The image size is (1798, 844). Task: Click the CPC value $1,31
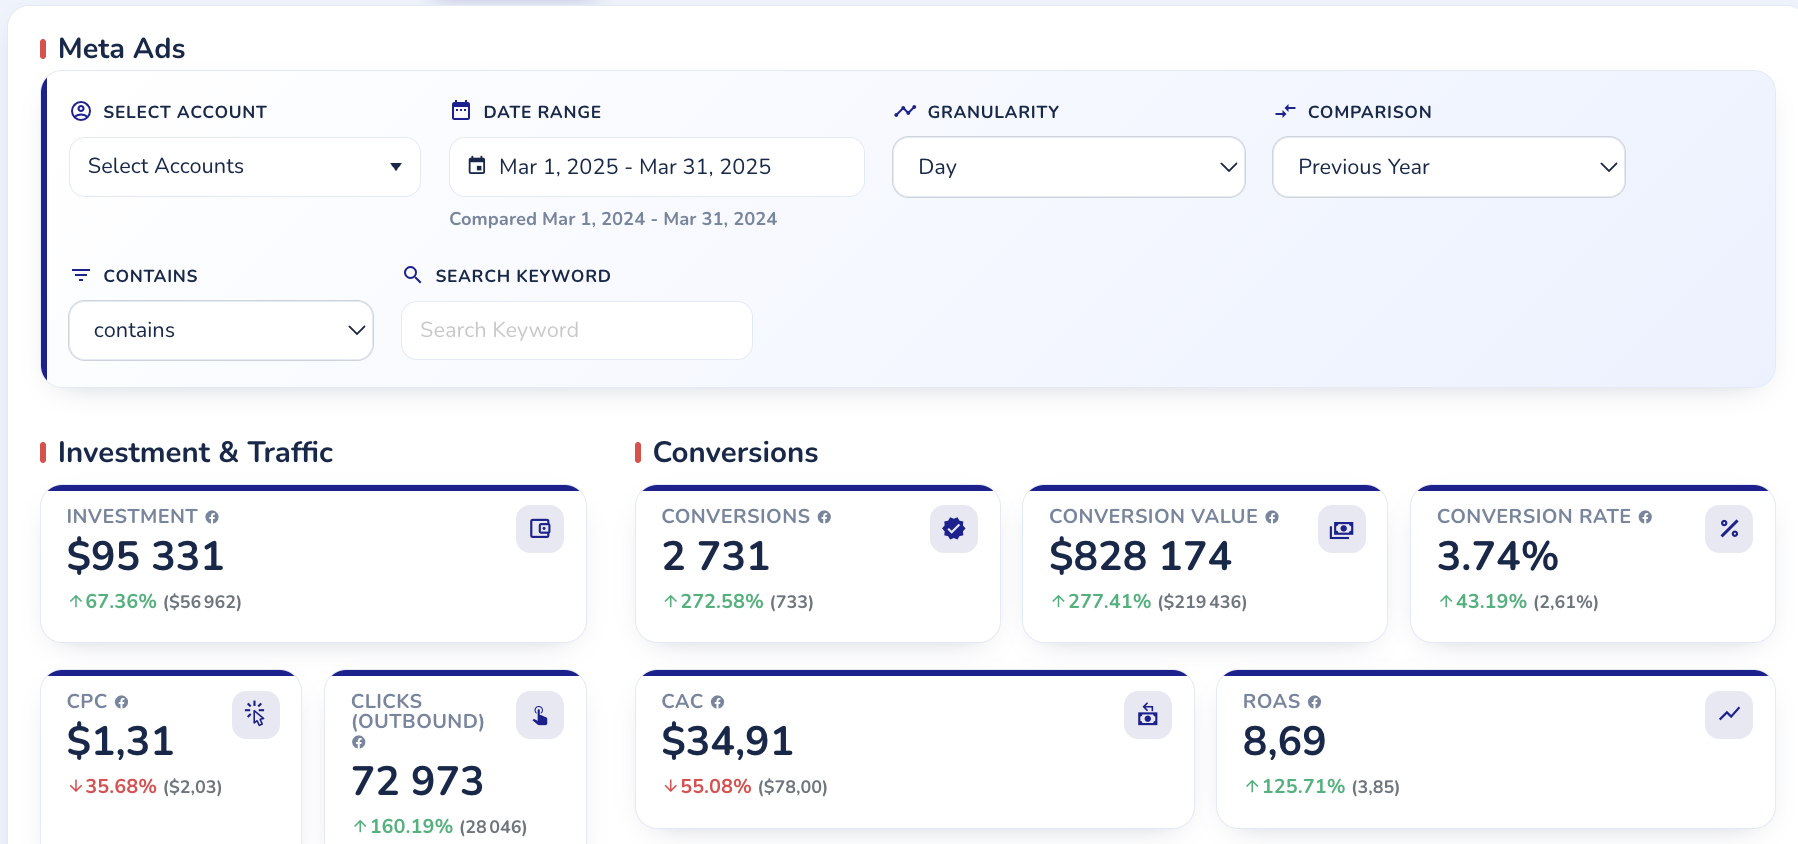tap(121, 741)
